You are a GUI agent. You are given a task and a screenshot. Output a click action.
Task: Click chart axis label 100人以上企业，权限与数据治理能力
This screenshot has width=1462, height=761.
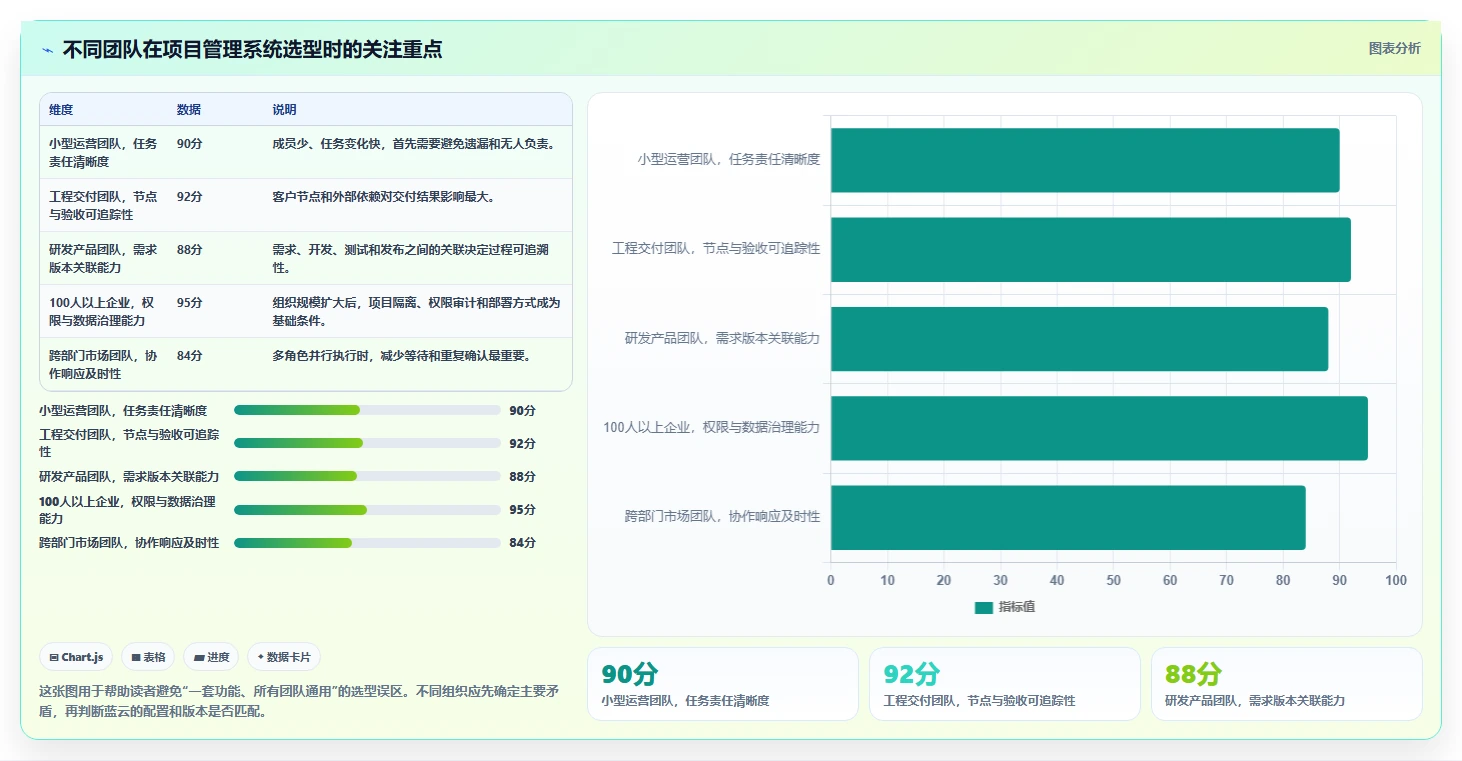pyautogui.click(x=711, y=428)
